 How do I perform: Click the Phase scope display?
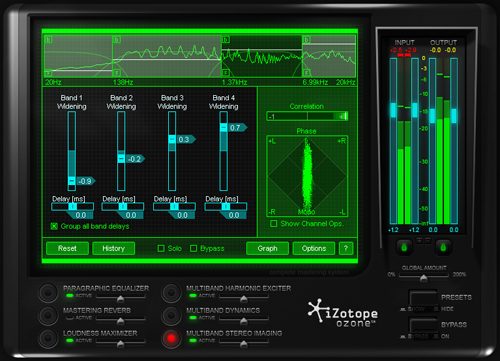(307, 176)
